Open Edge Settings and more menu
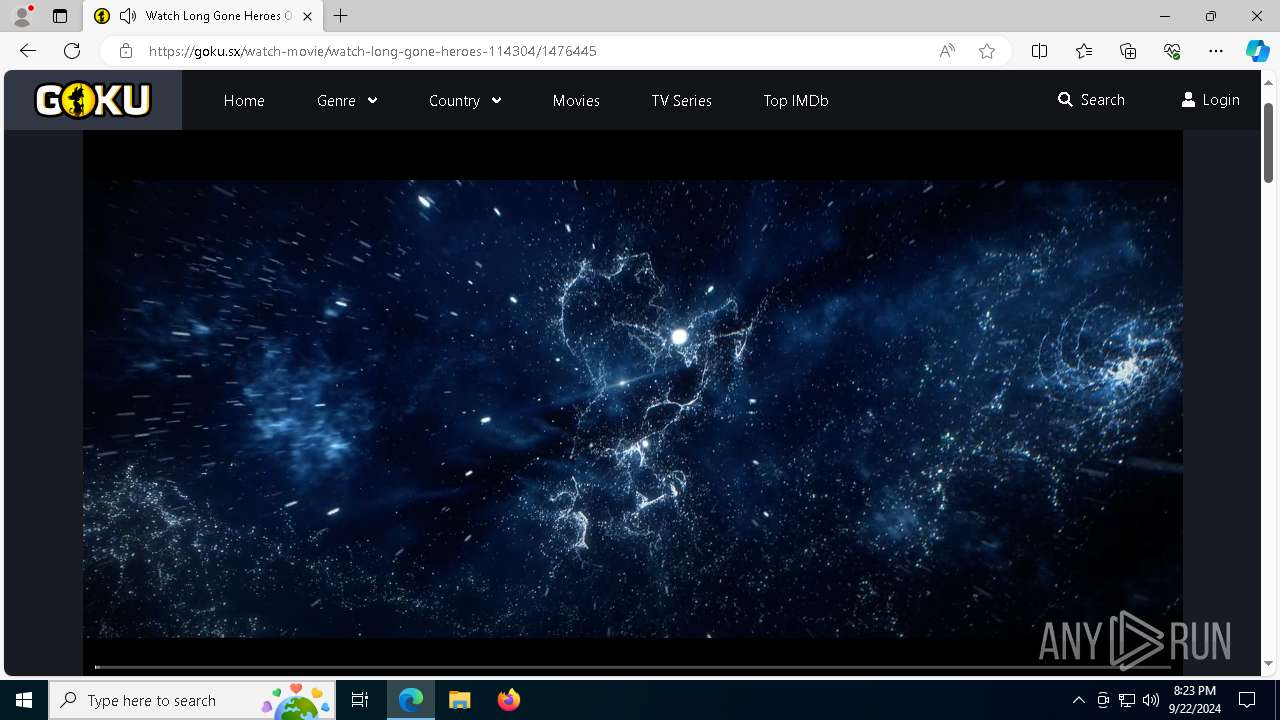Viewport: 1280px width, 720px height. (1216, 51)
